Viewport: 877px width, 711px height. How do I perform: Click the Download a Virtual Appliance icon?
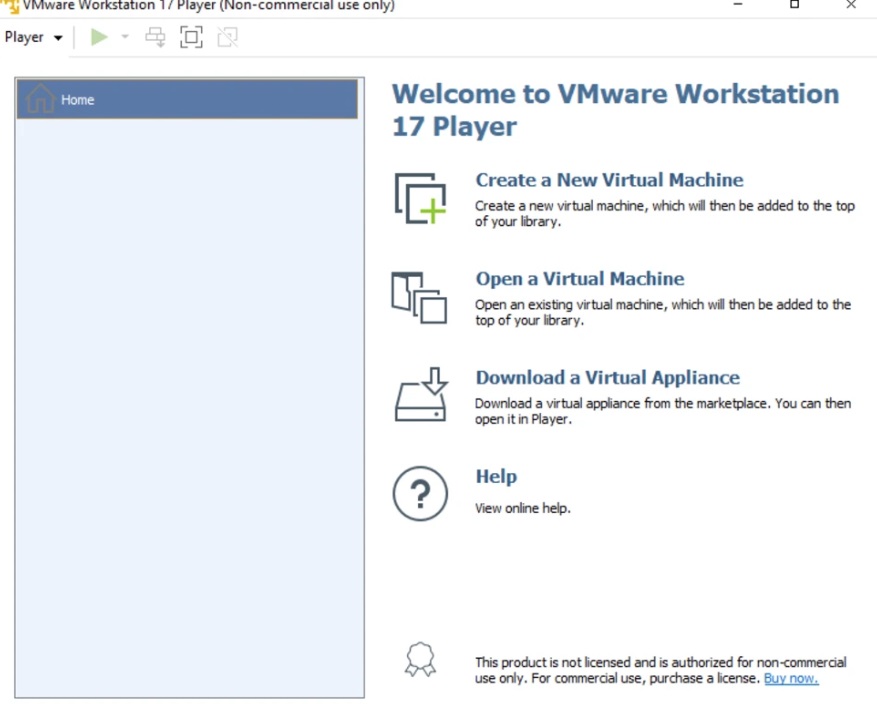coord(419,395)
